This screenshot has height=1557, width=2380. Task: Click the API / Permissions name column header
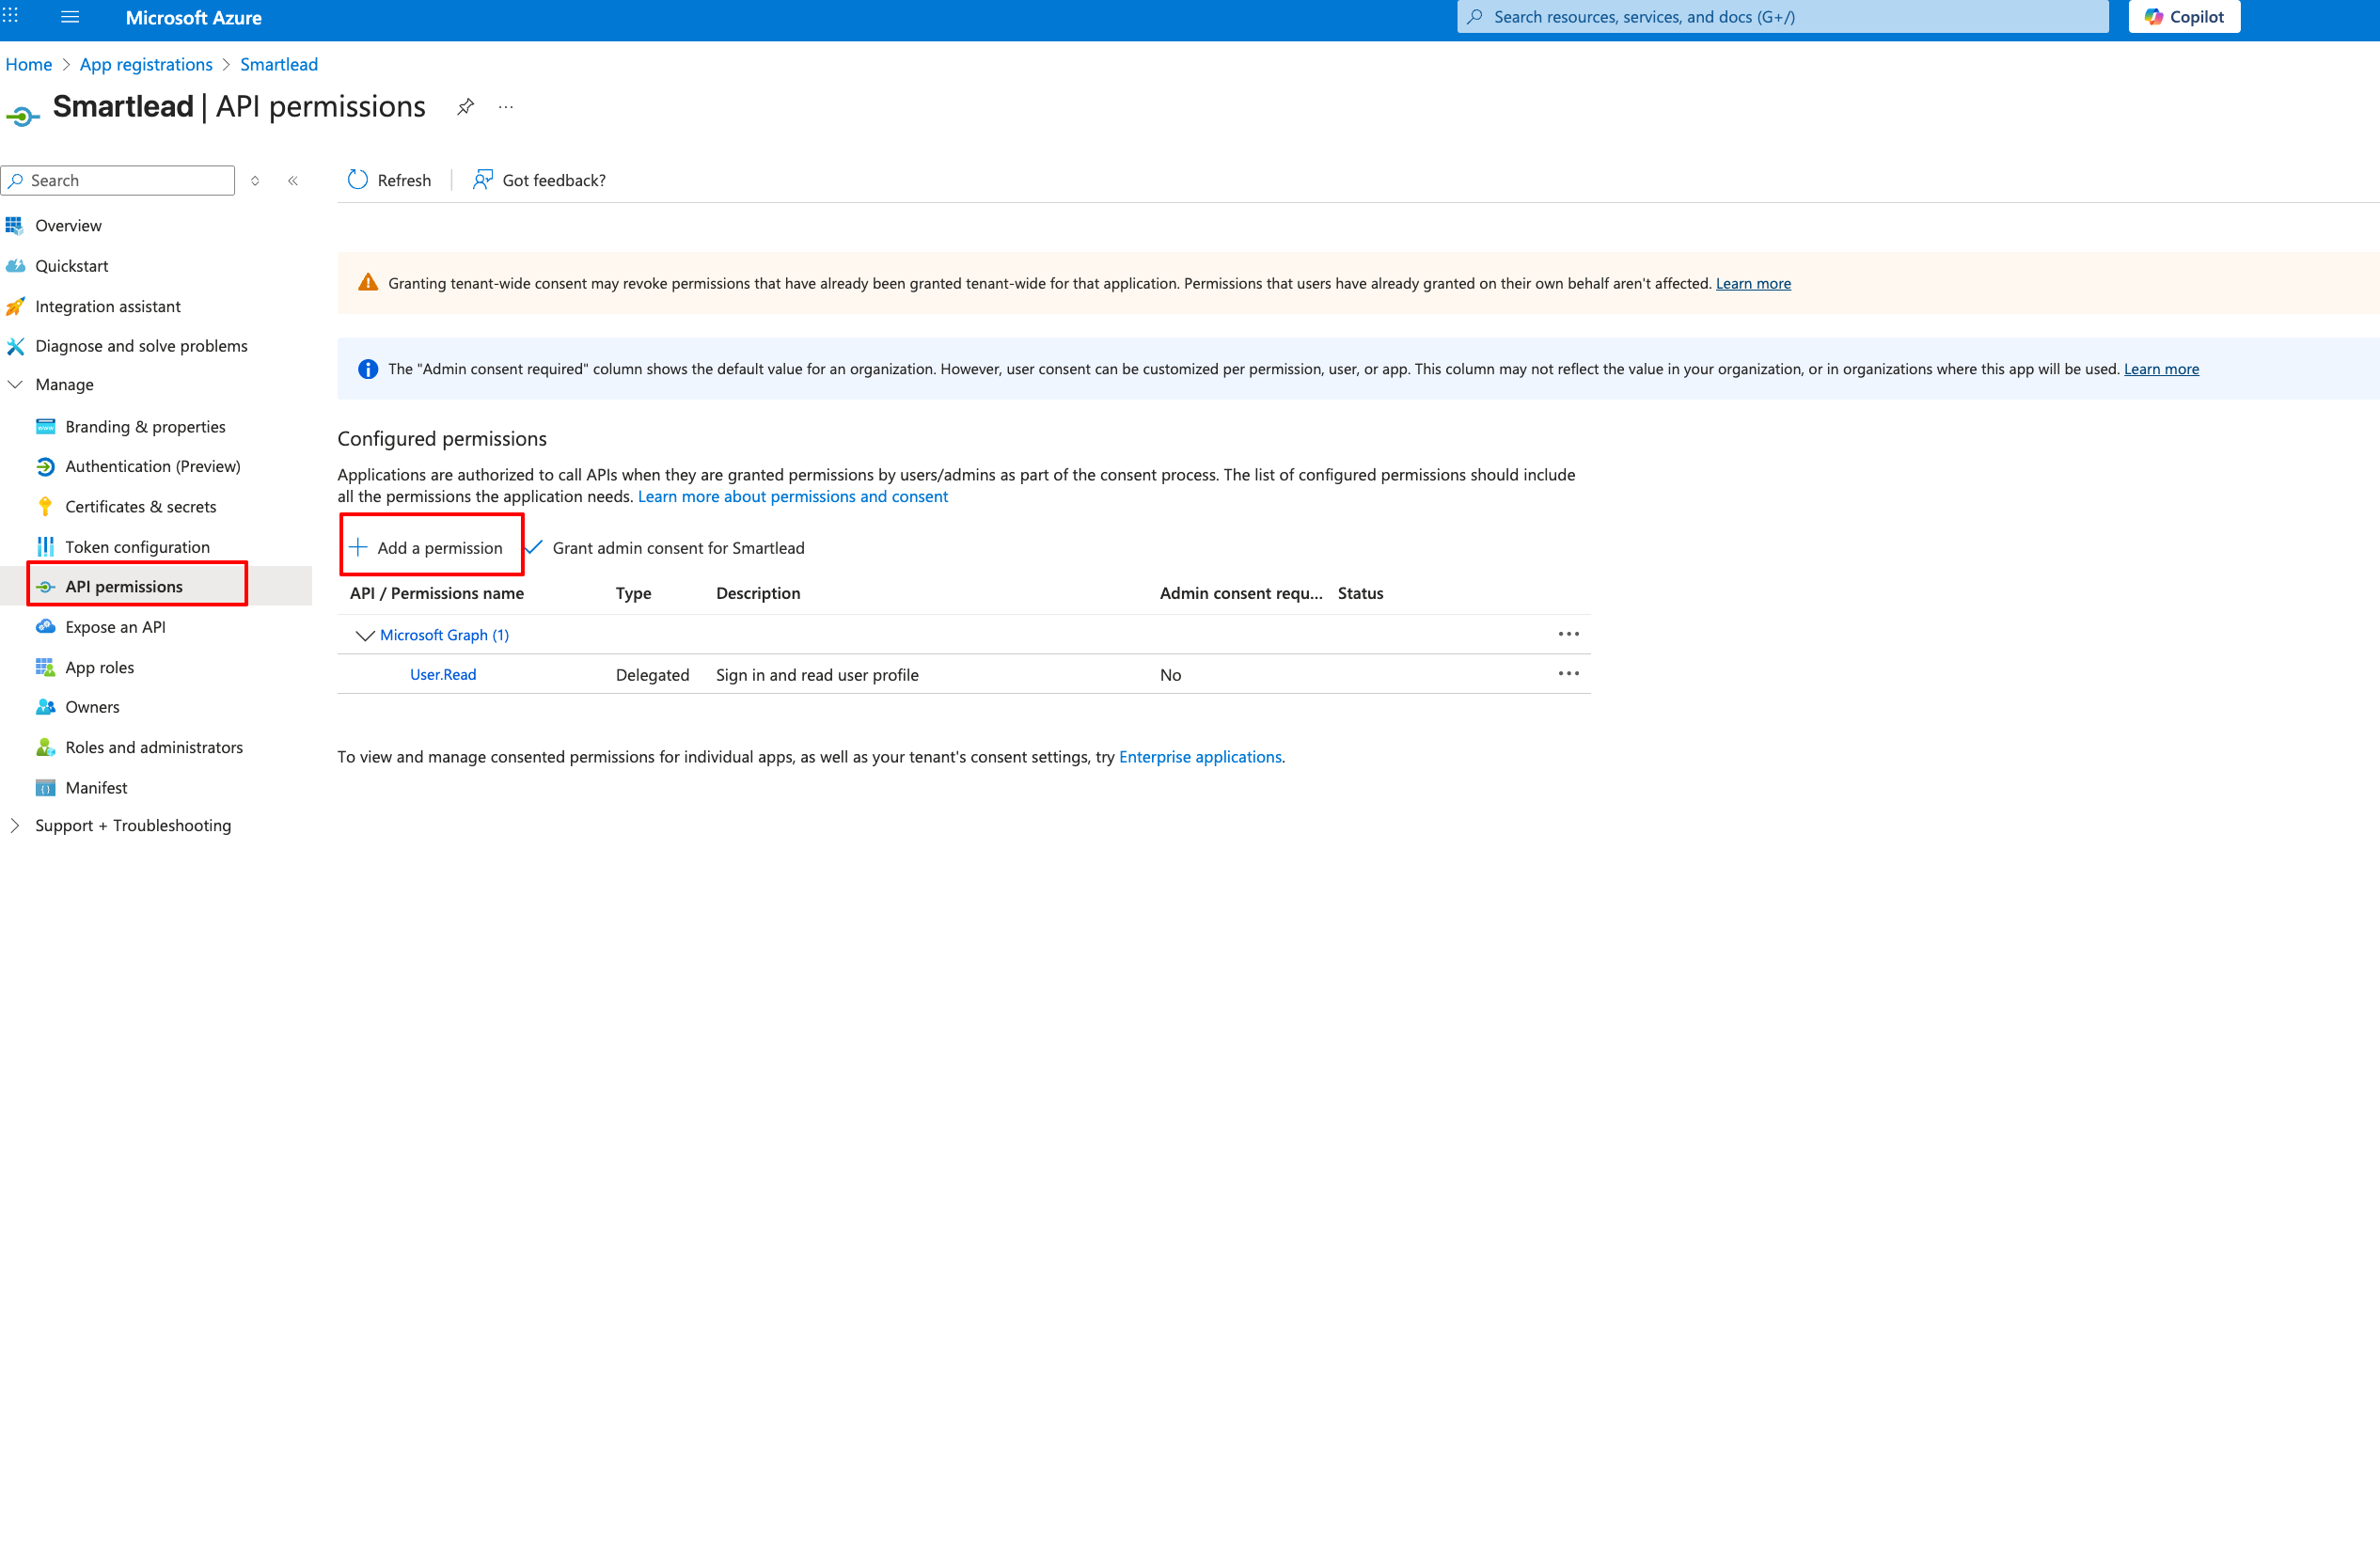437,593
